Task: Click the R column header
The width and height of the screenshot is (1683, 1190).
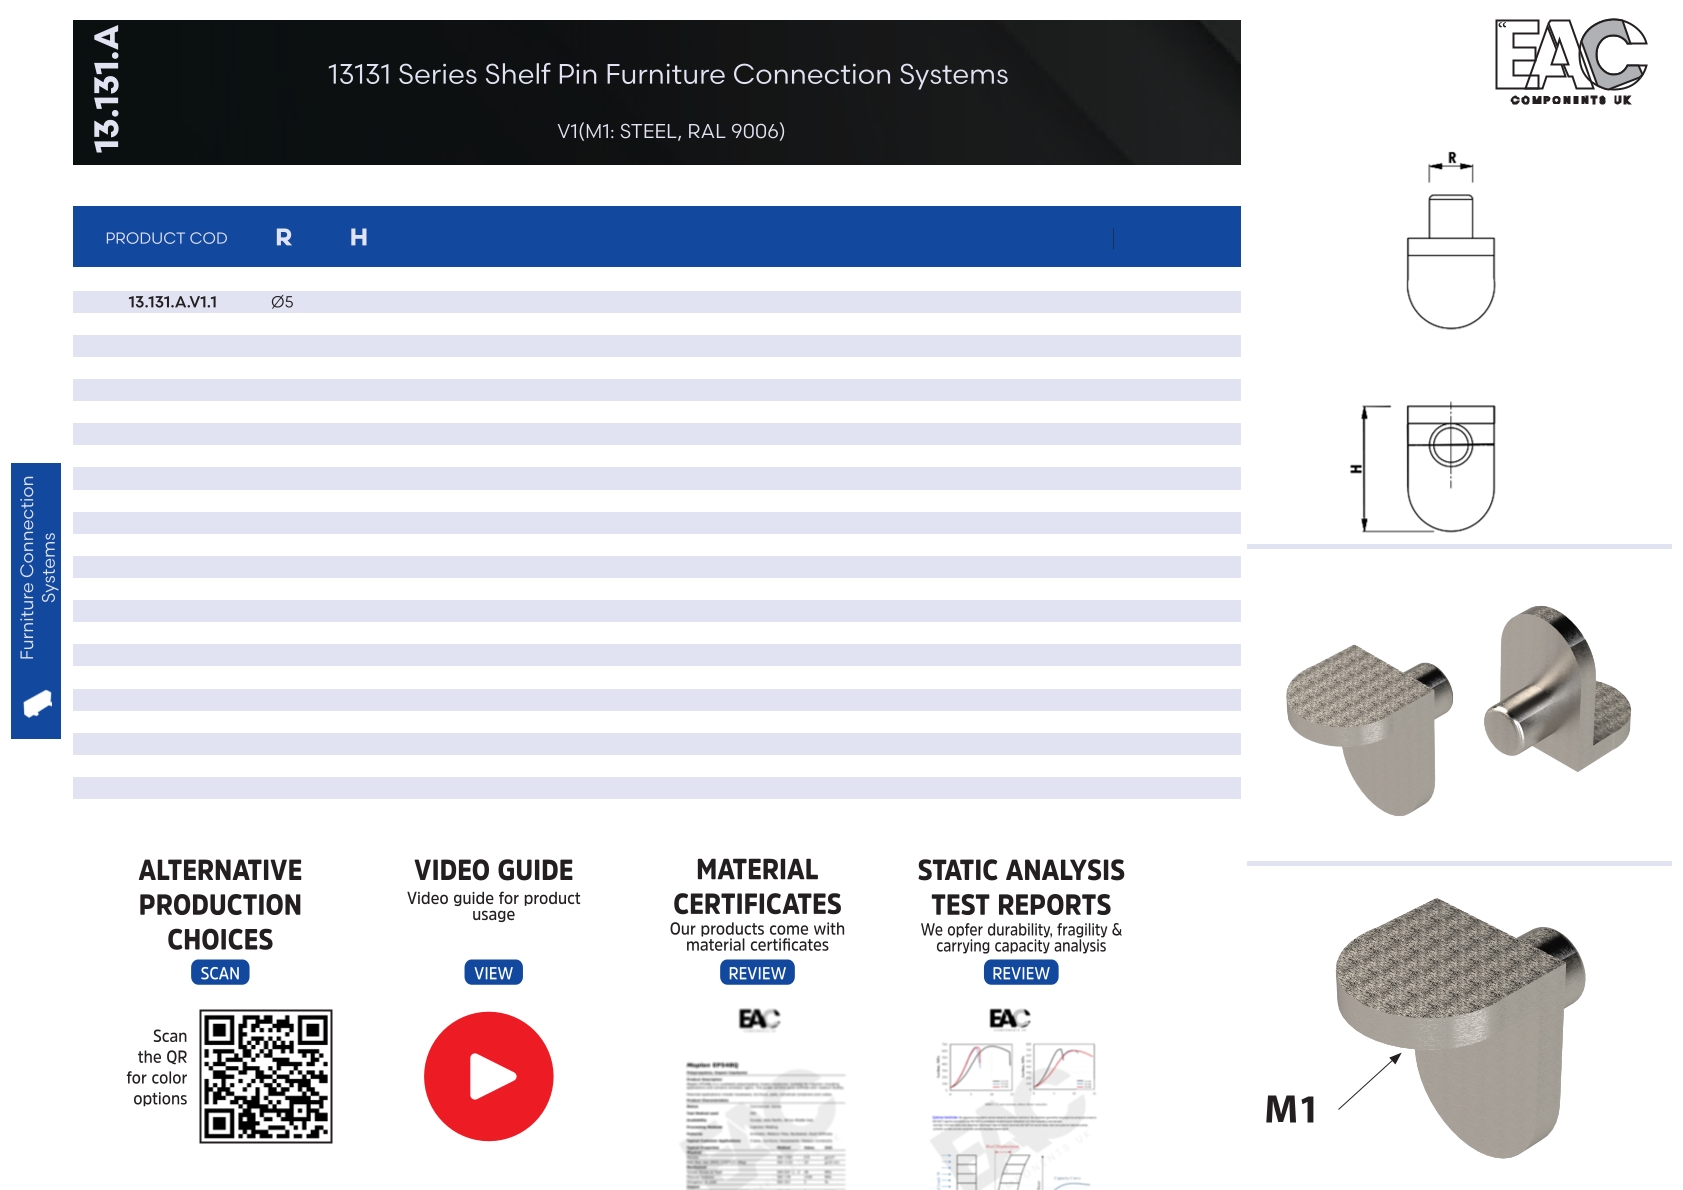Action: pyautogui.click(x=284, y=237)
